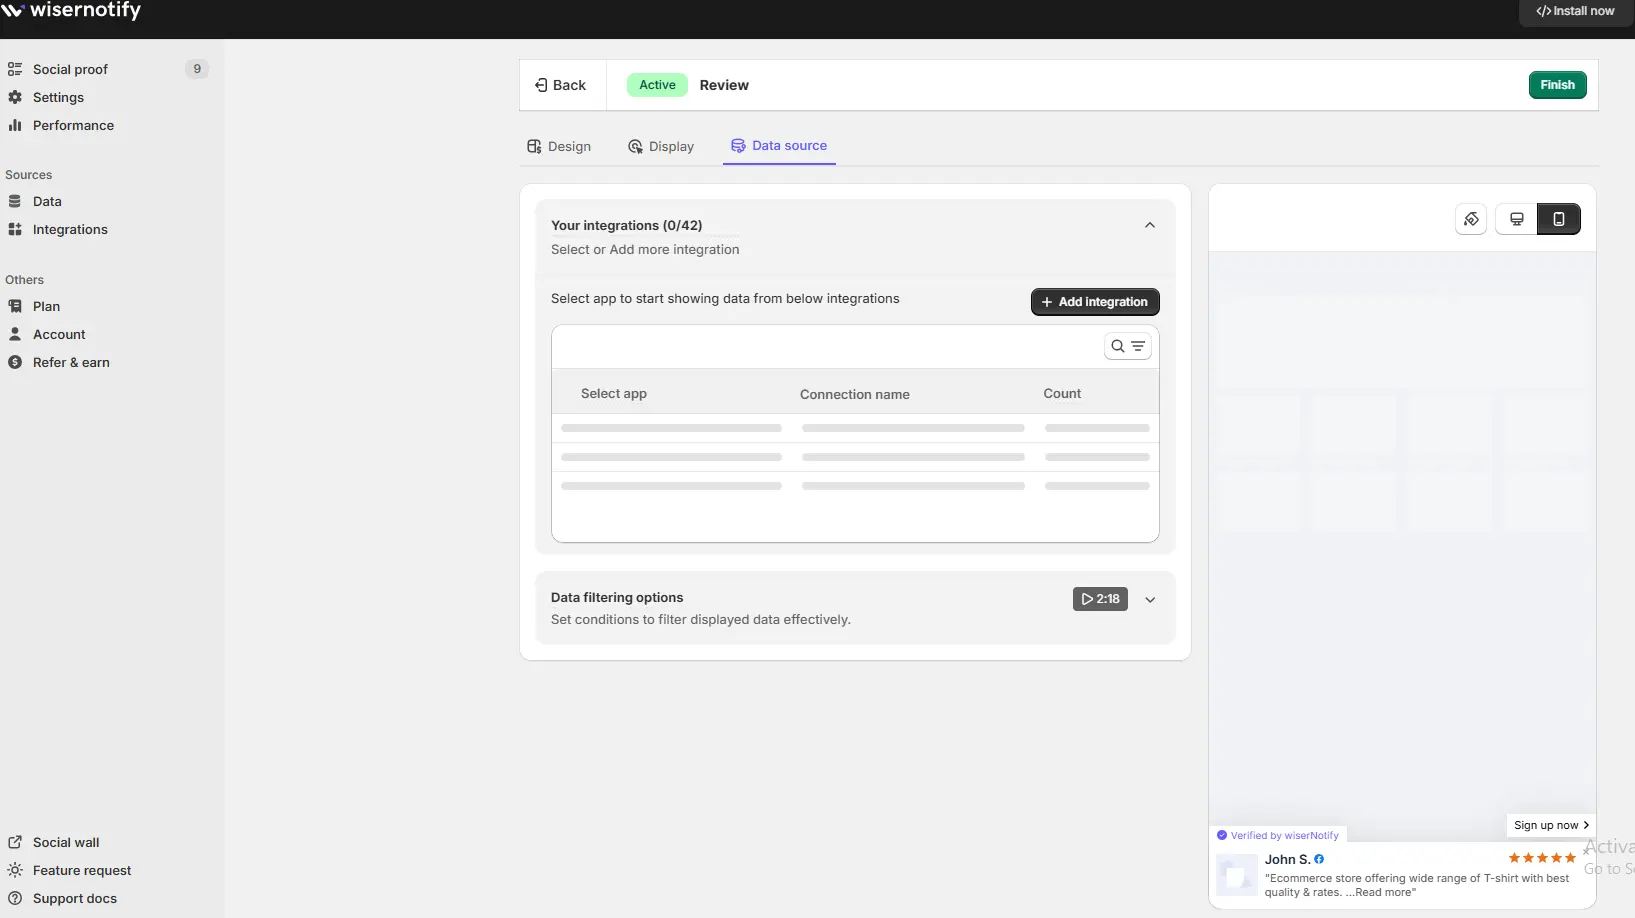Click the Settings gear icon
This screenshot has height=918, width=1635.
pyautogui.click(x=15, y=97)
